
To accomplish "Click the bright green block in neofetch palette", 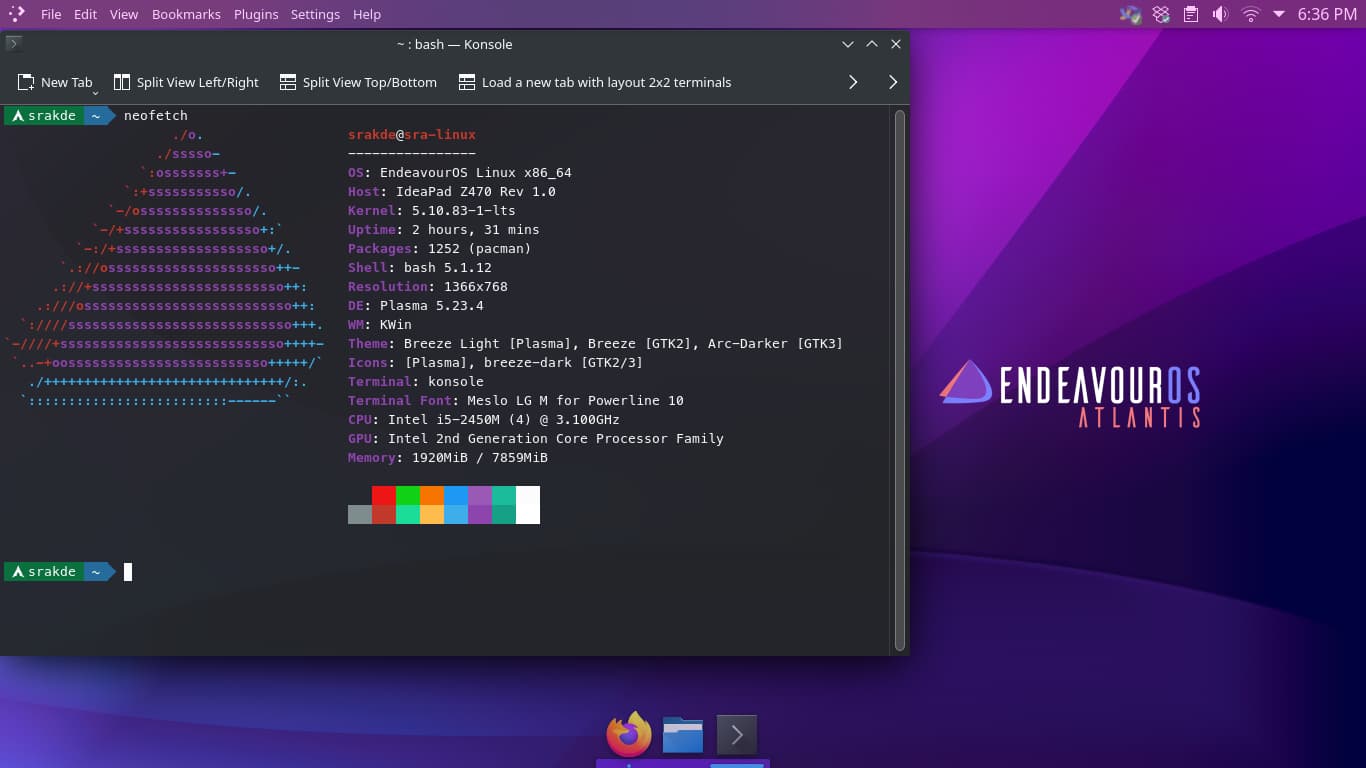I will coord(408,495).
